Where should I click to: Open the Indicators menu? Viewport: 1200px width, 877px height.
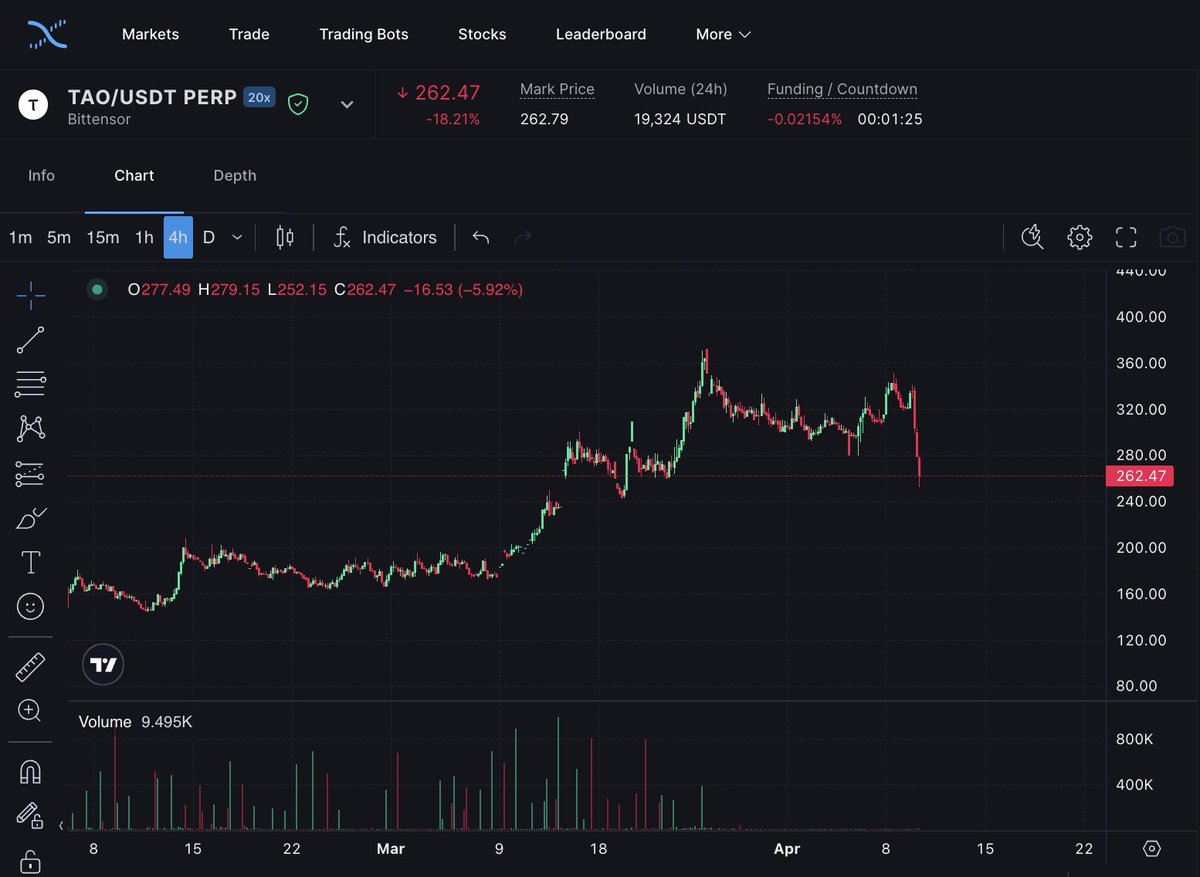pos(384,237)
